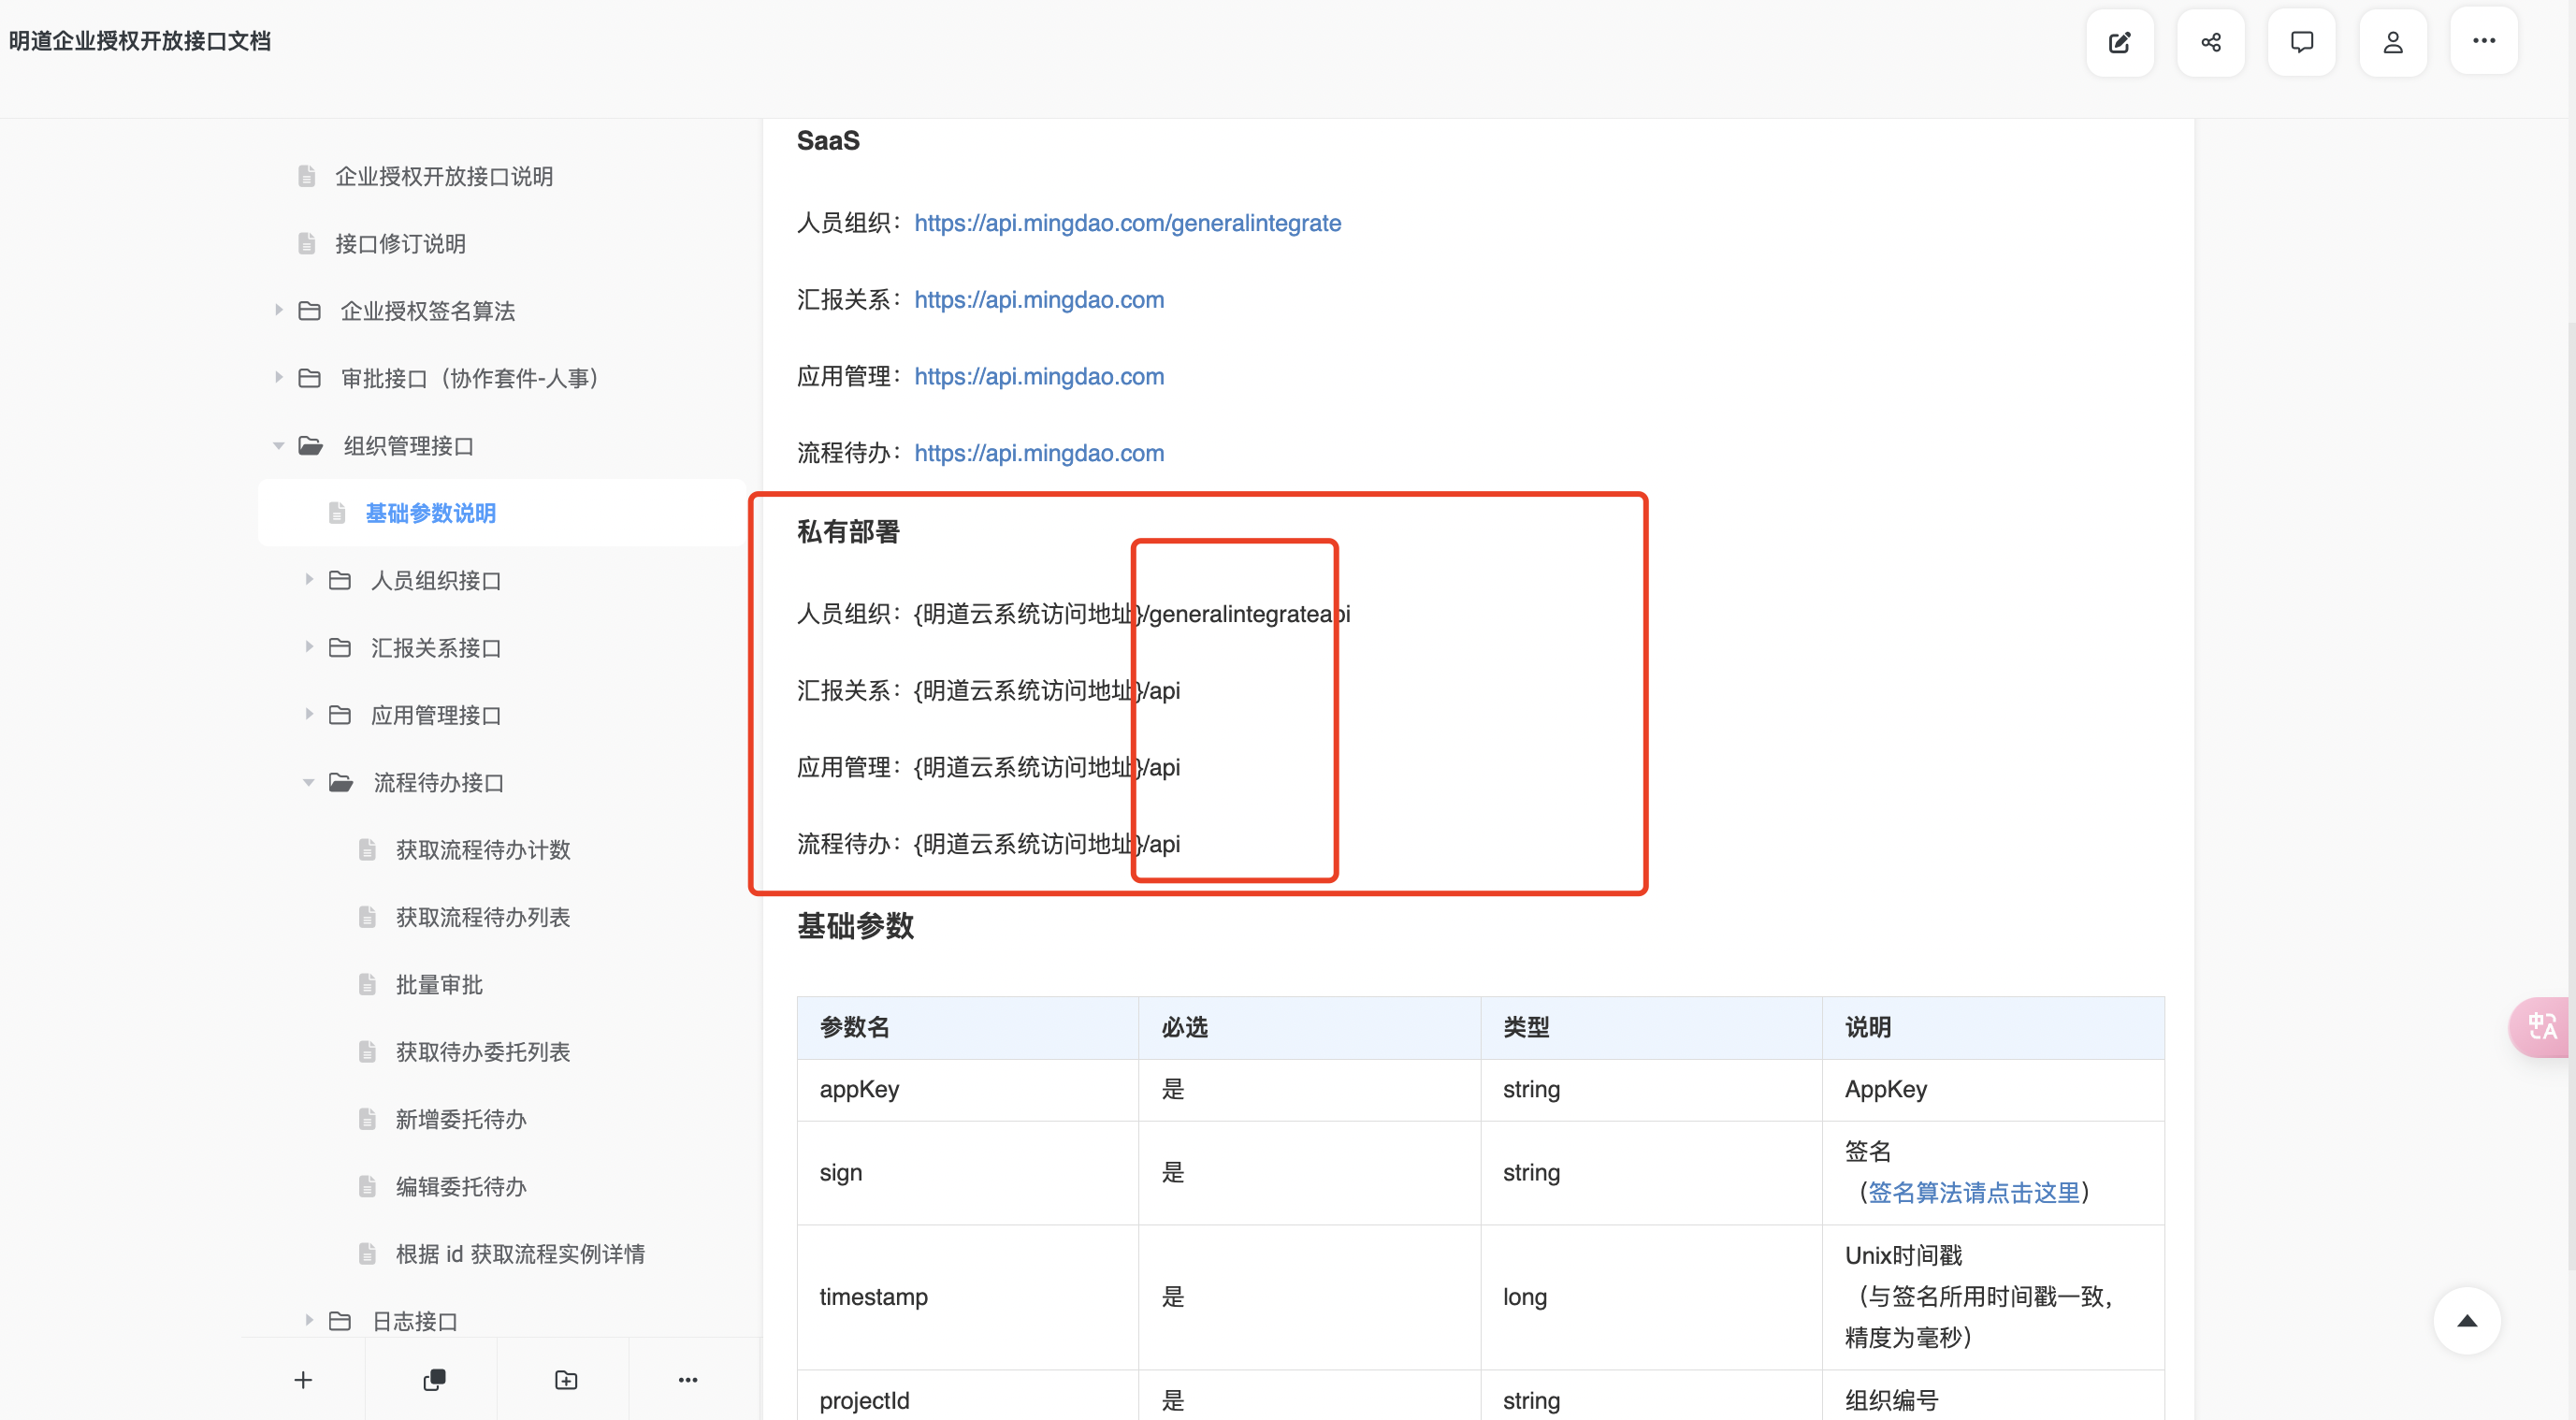Expand the 企业授权签名算法 folder

tap(279, 311)
